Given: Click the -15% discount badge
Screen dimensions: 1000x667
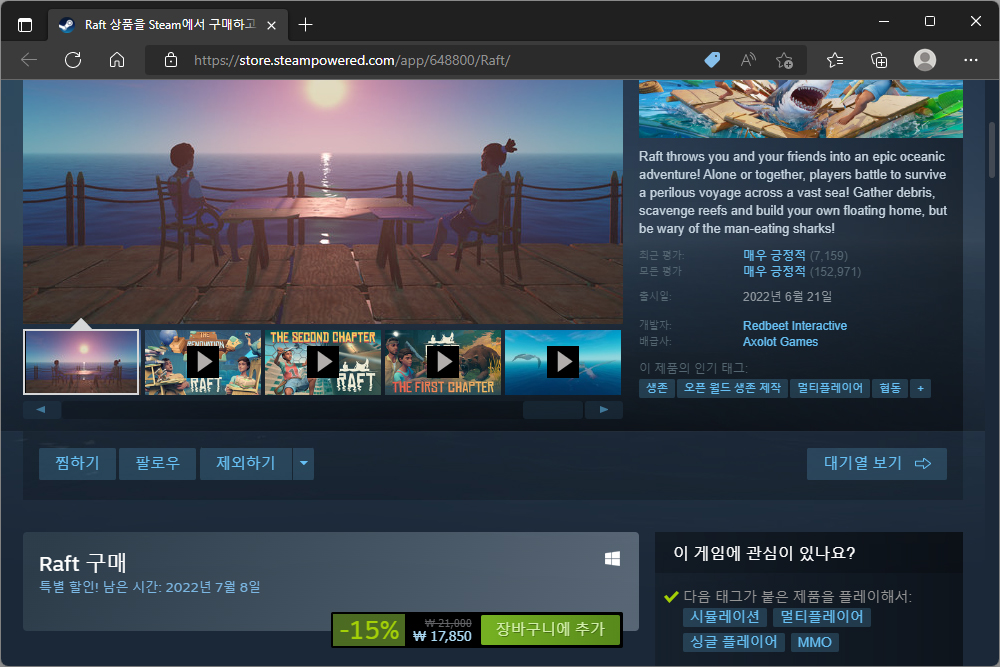Looking at the screenshot, I should [369, 631].
